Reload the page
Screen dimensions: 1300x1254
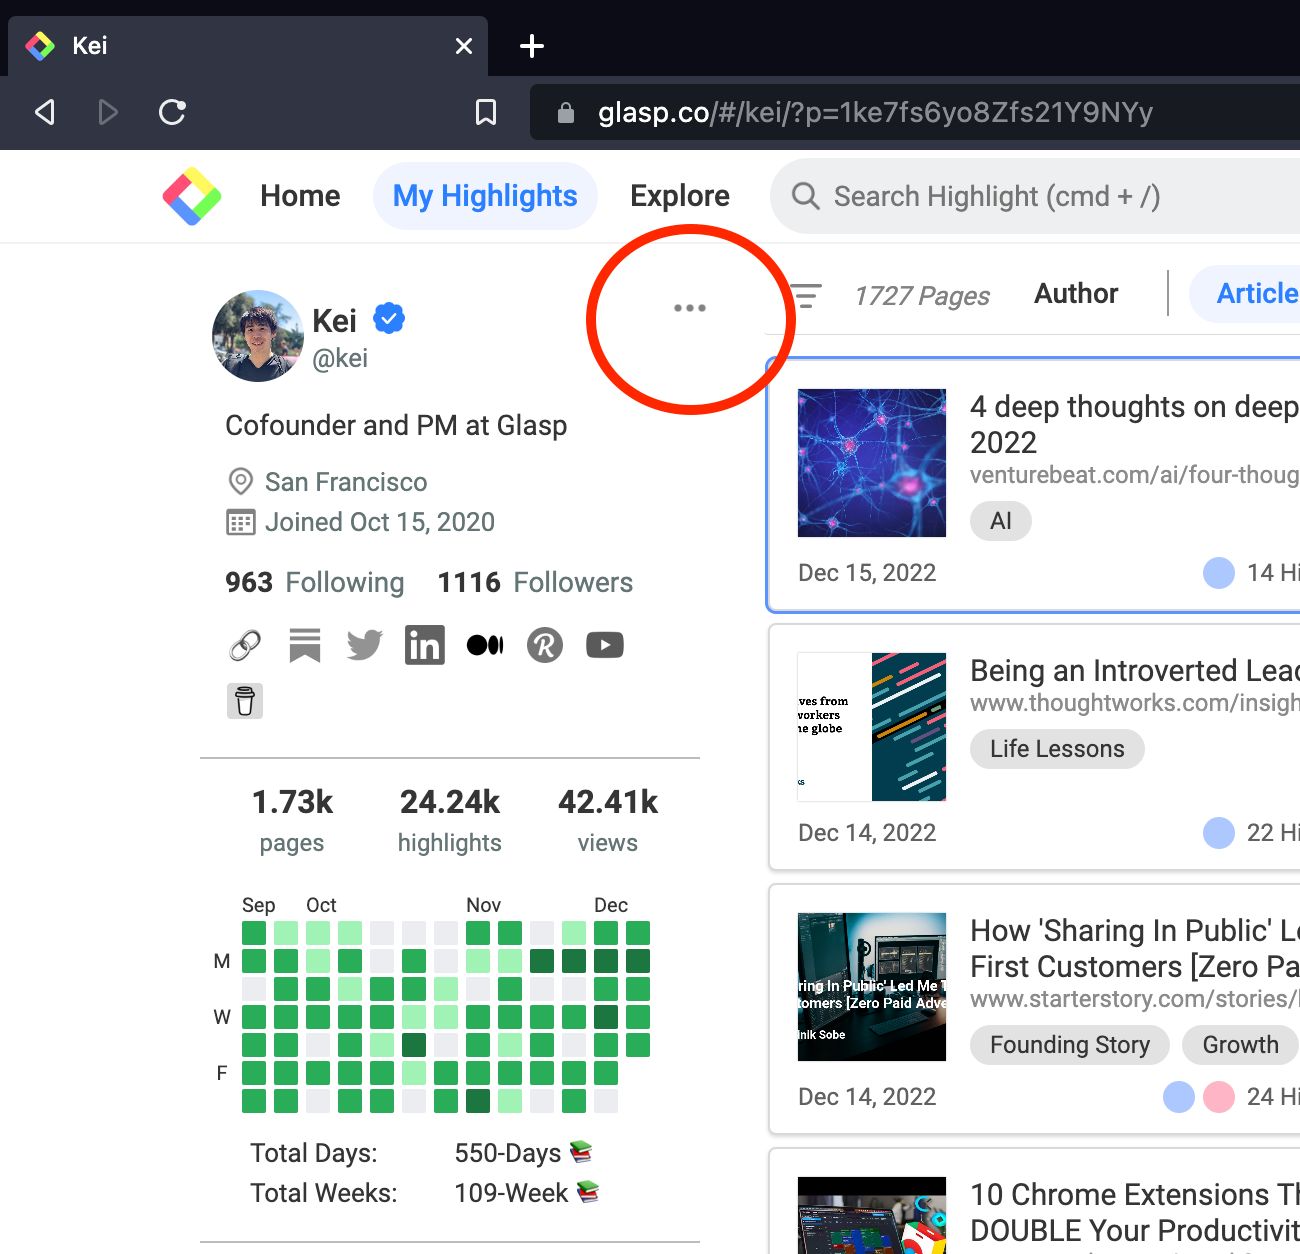pos(172,112)
